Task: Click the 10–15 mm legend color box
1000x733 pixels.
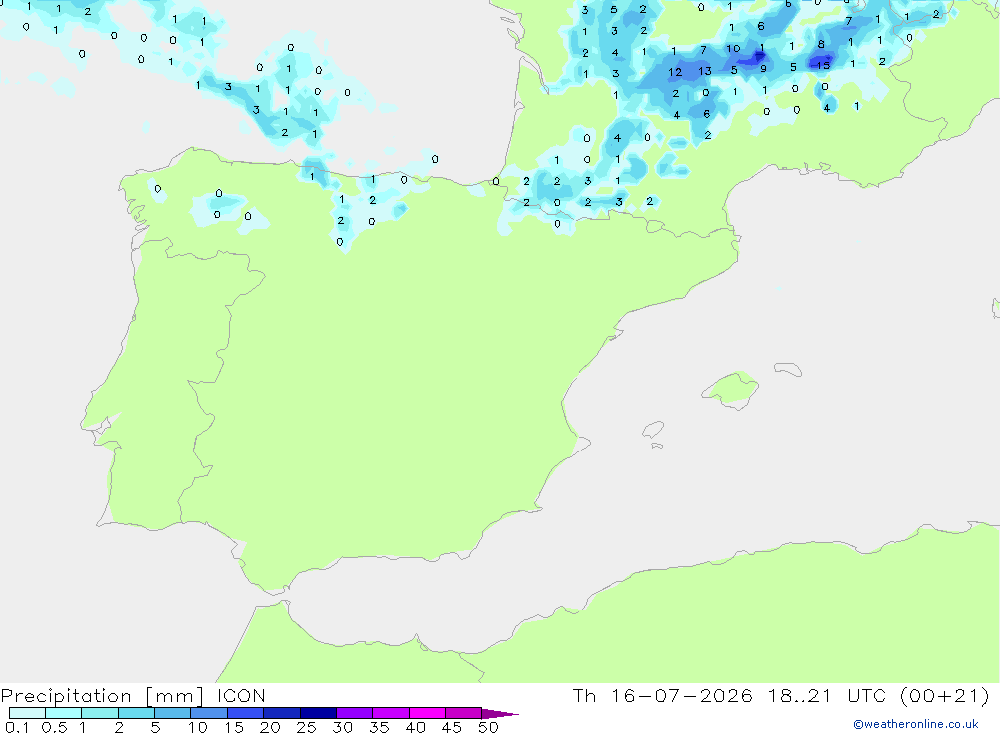Action: (x=209, y=713)
